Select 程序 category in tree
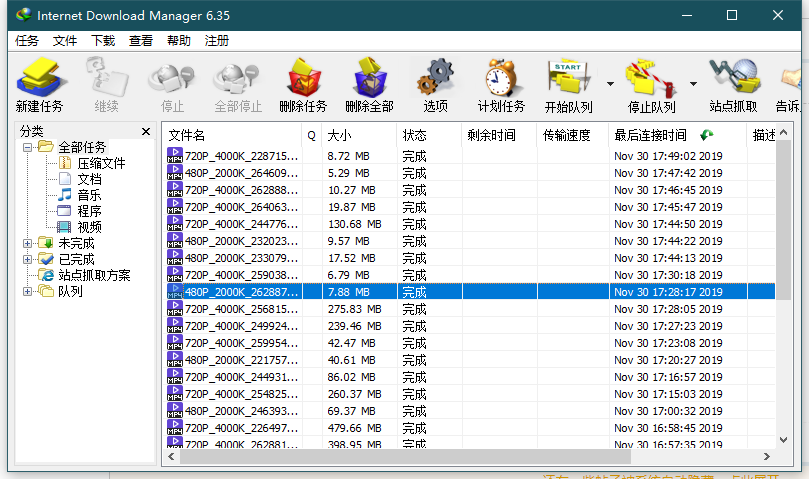This screenshot has height=479, width=809. [x=89, y=212]
